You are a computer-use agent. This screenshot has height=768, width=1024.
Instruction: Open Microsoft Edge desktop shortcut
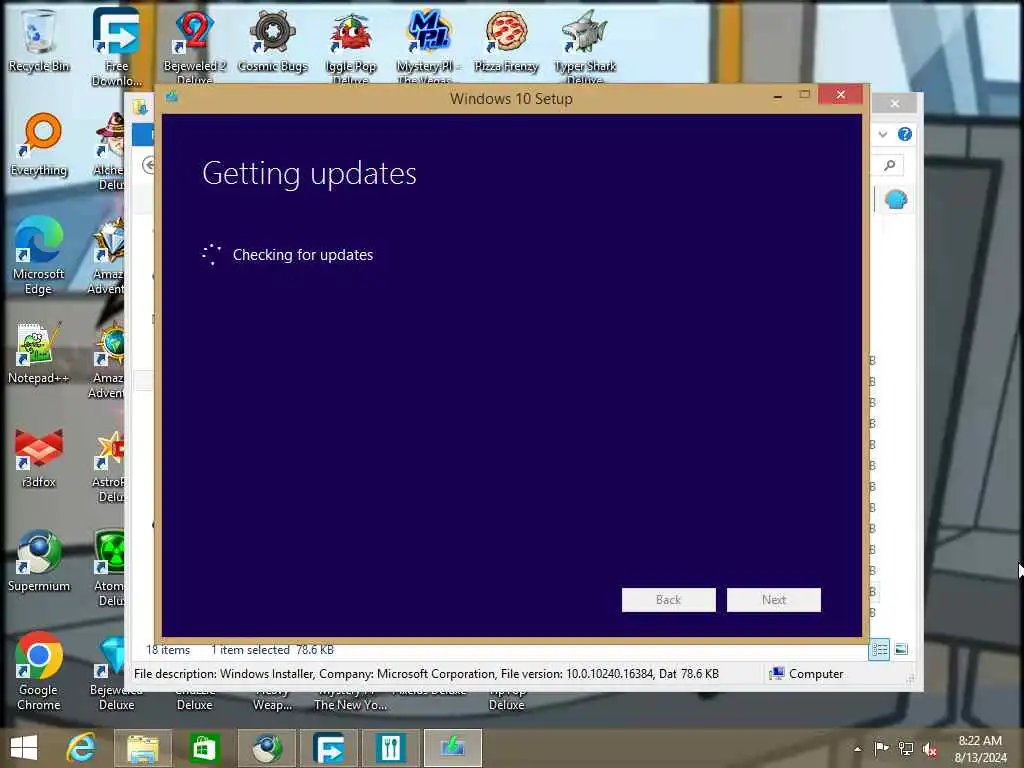tap(39, 256)
